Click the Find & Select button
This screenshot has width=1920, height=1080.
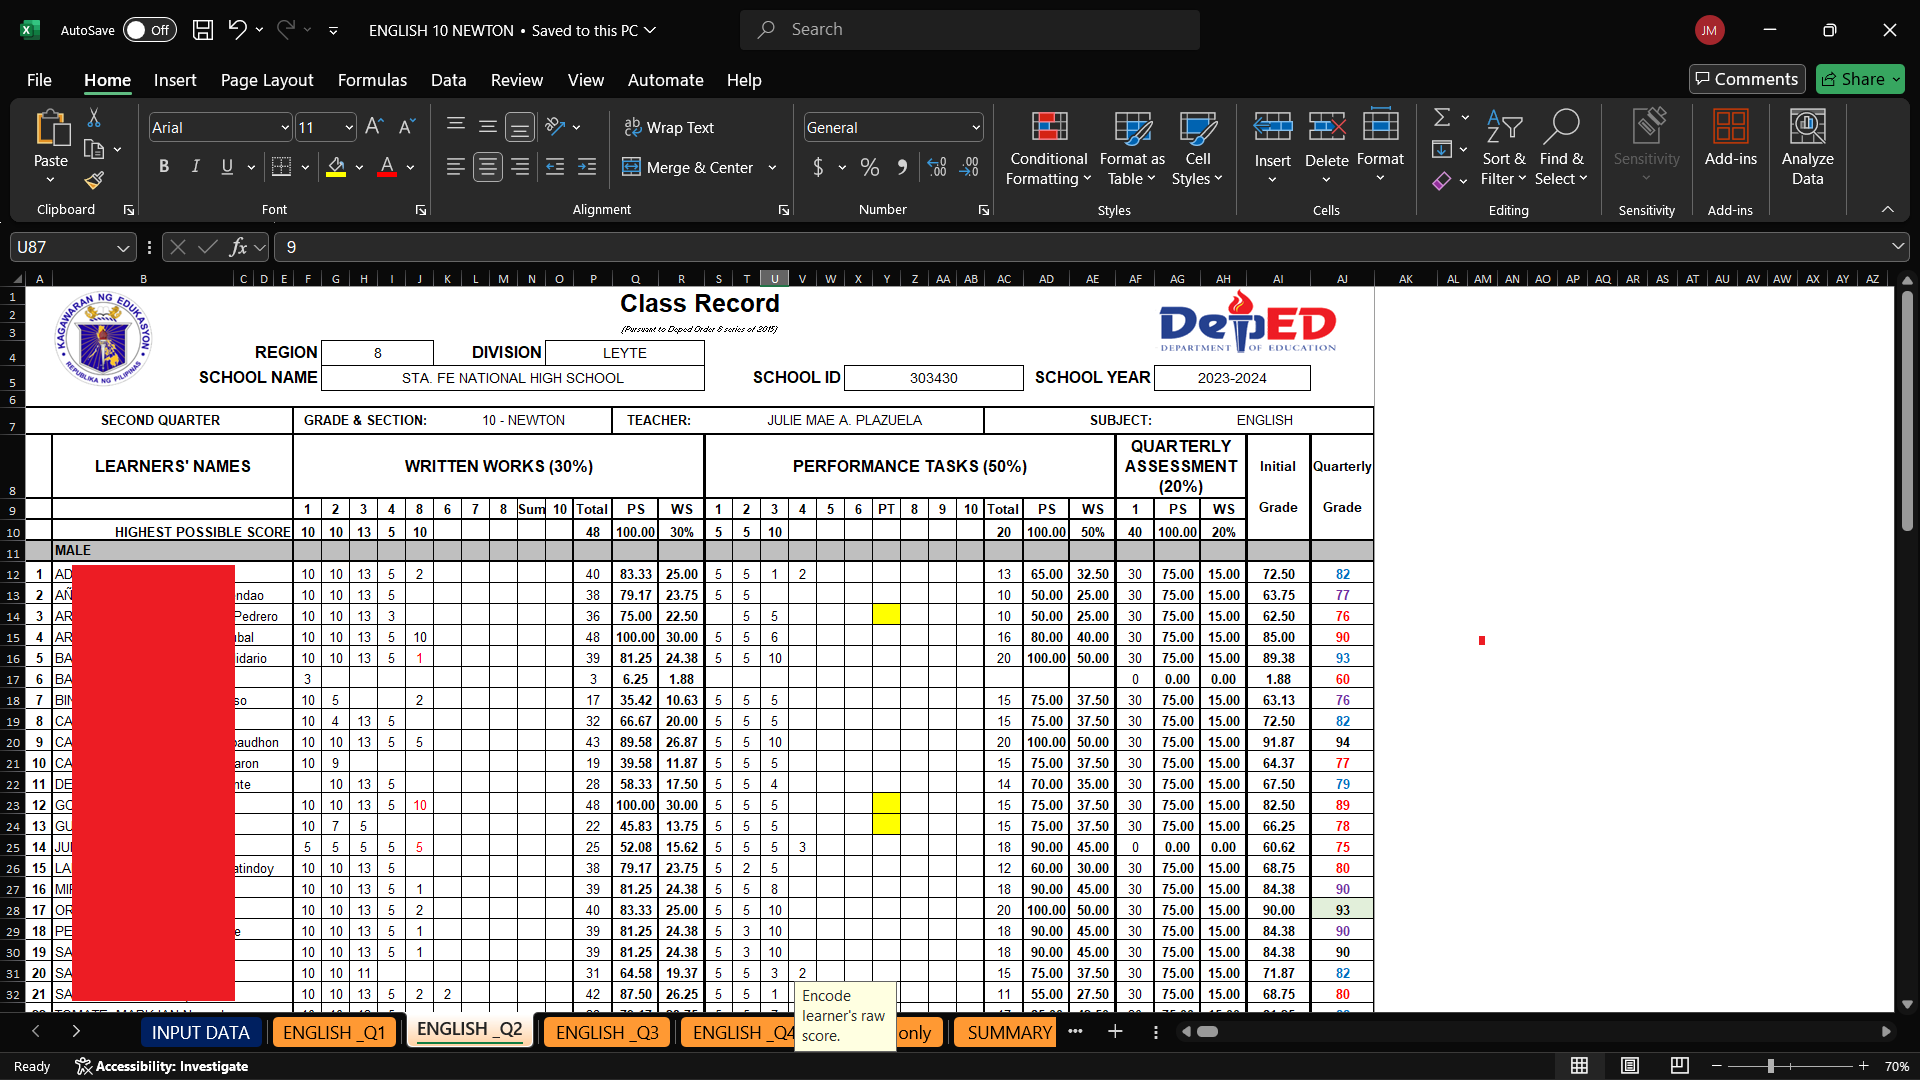click(1561, 148)
